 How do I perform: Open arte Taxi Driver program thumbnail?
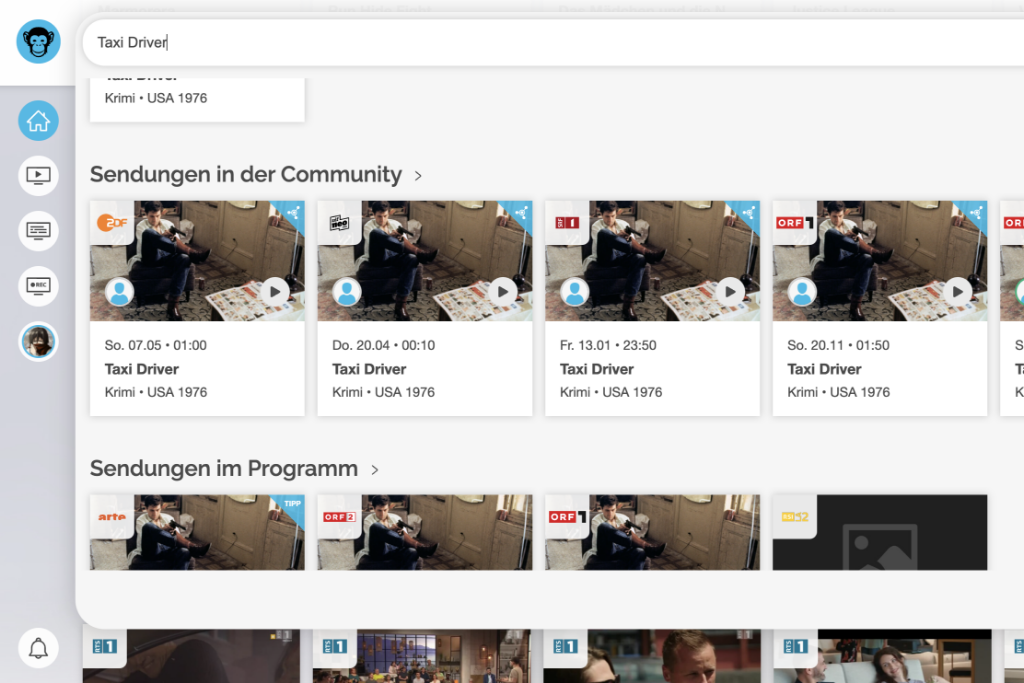tap(197, 532)
